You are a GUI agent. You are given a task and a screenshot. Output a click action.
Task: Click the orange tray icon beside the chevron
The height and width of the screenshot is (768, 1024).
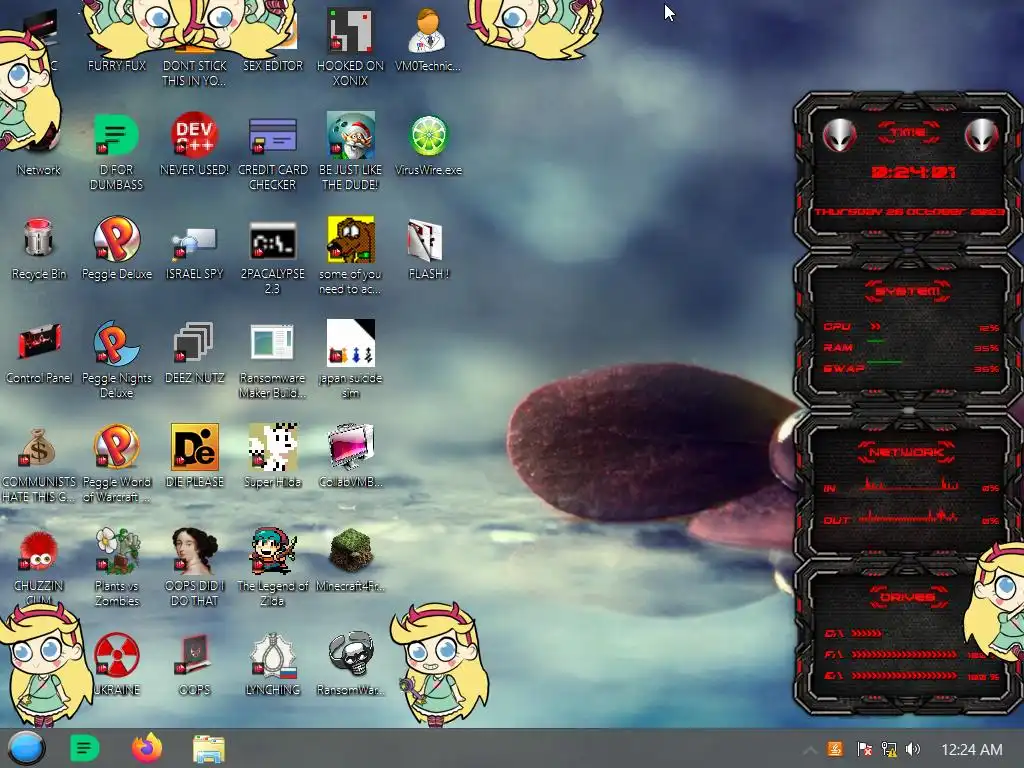tap(835, 749)
